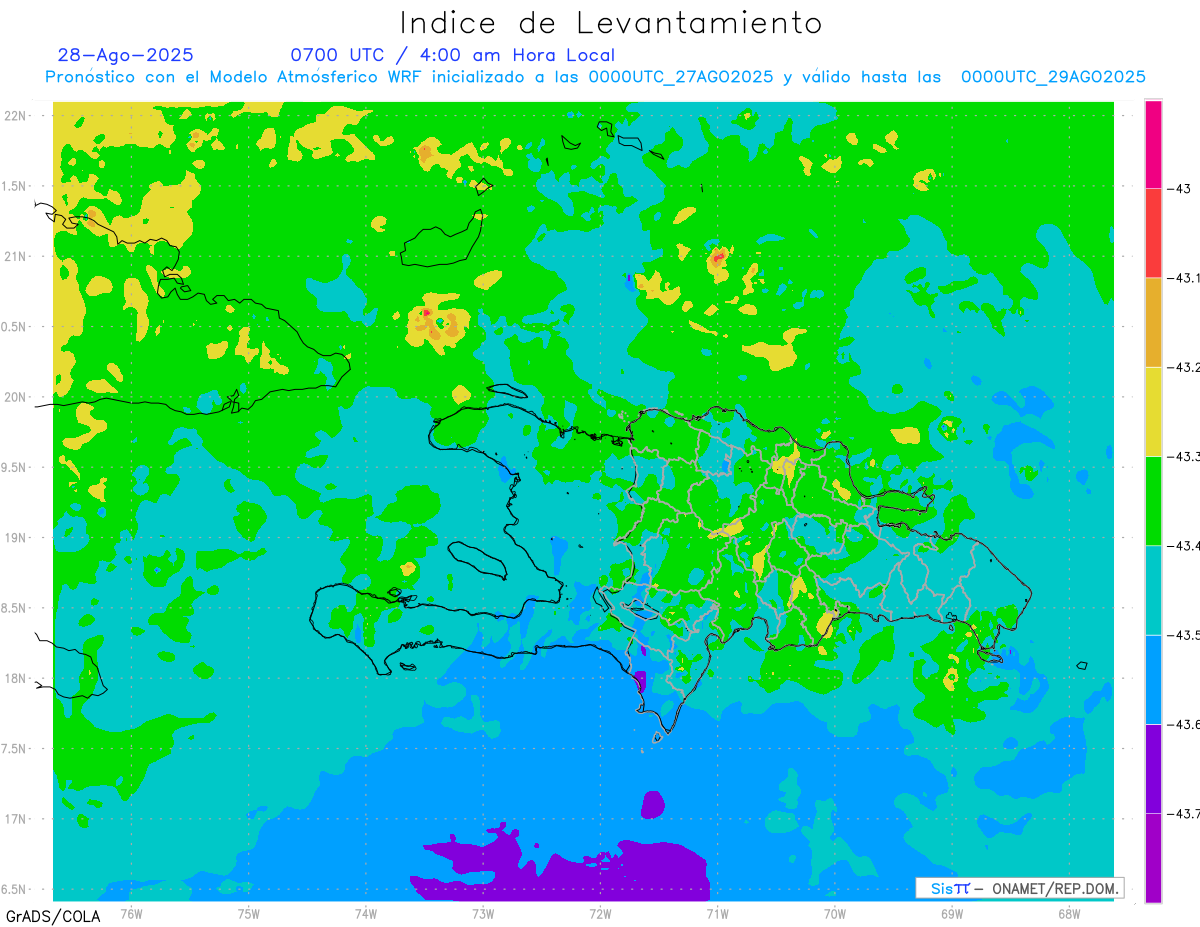Image resolution: width=1200 pixels, height=927 pixels.
Task: Pick the orange colorbar segment
Action: tap(1153, 322)
